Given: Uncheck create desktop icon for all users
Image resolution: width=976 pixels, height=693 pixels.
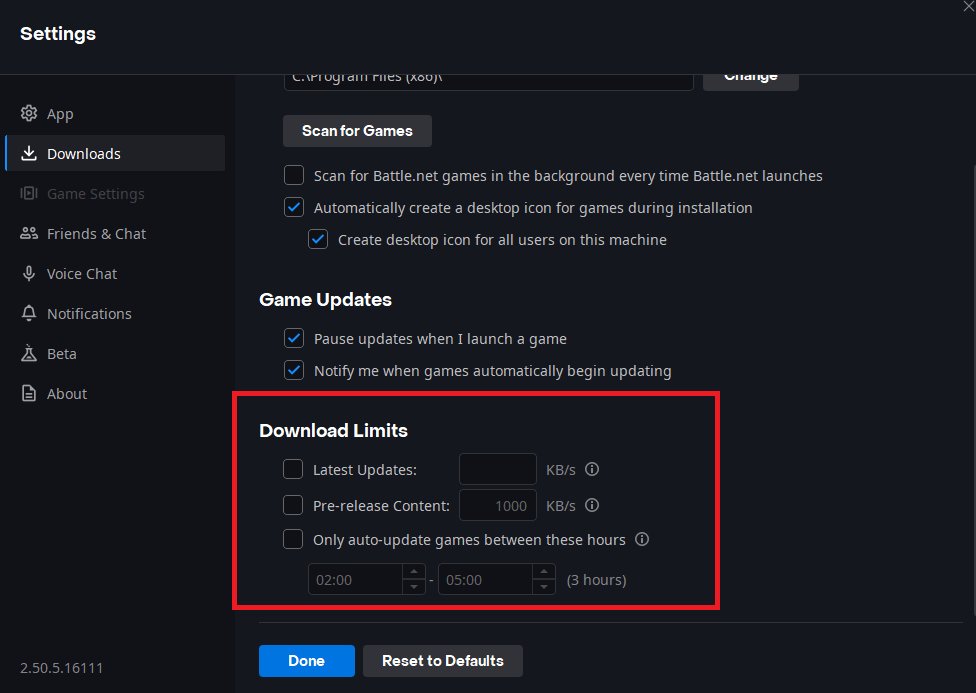Looking at the screenshot, I should coord(318,239).
